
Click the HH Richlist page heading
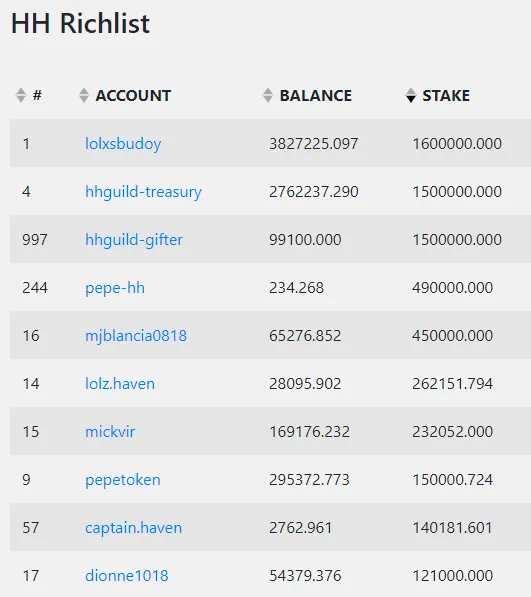coord(80,24)
